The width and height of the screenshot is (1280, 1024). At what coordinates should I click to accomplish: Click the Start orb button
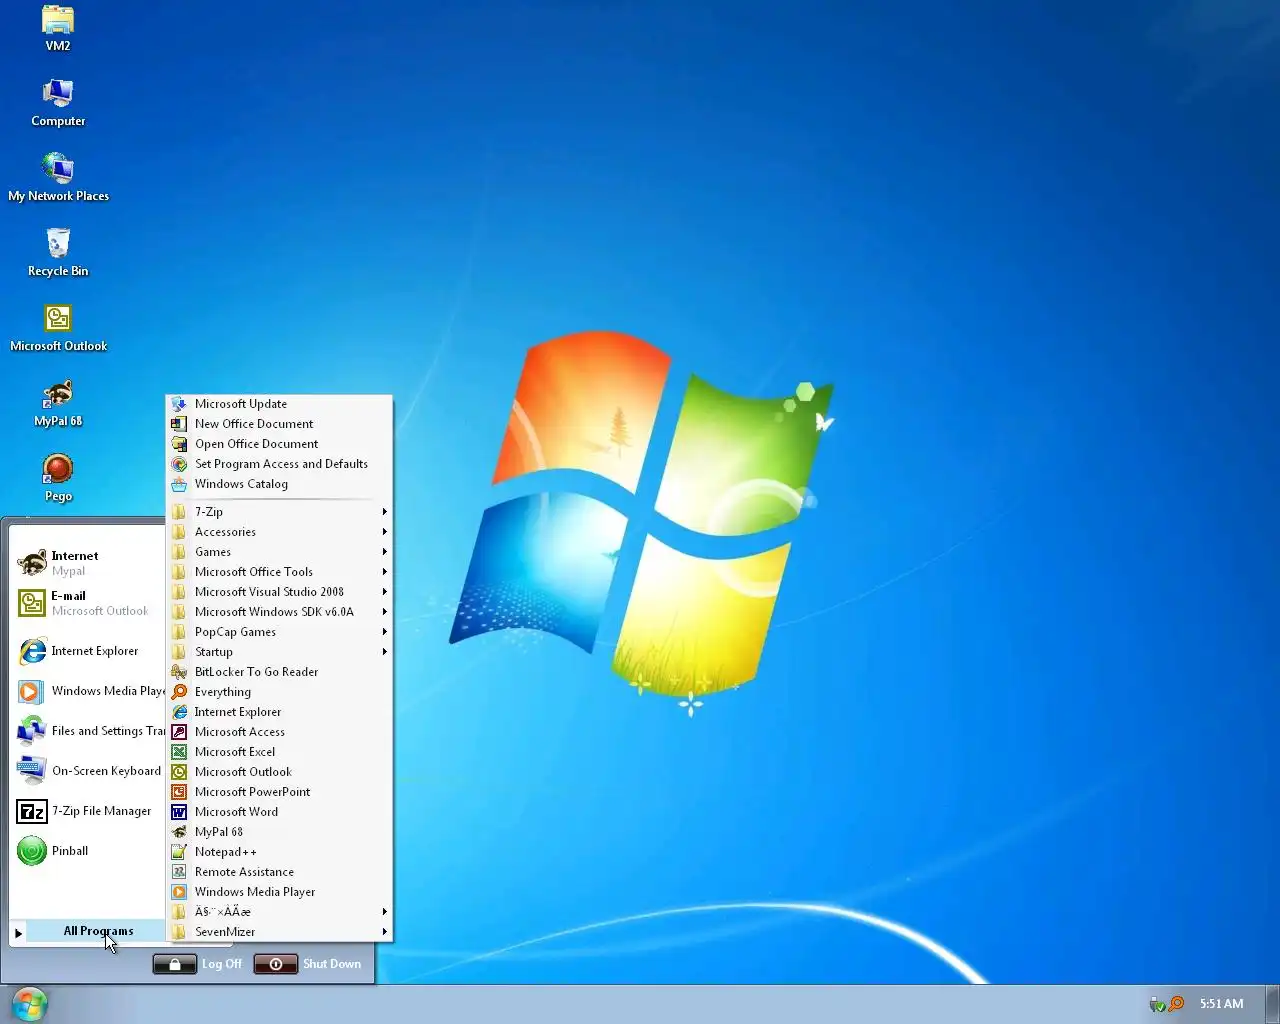(30, 1004)
